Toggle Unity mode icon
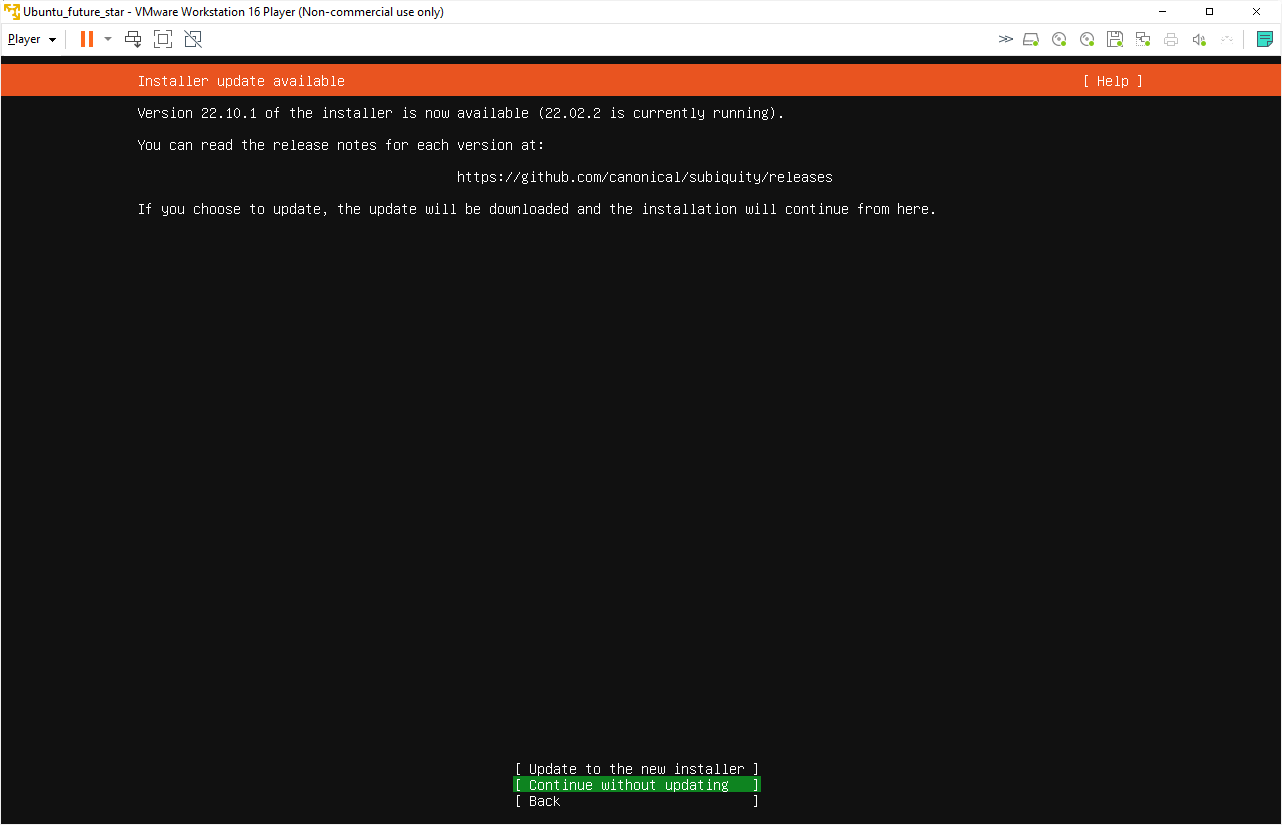 point(193,39)
